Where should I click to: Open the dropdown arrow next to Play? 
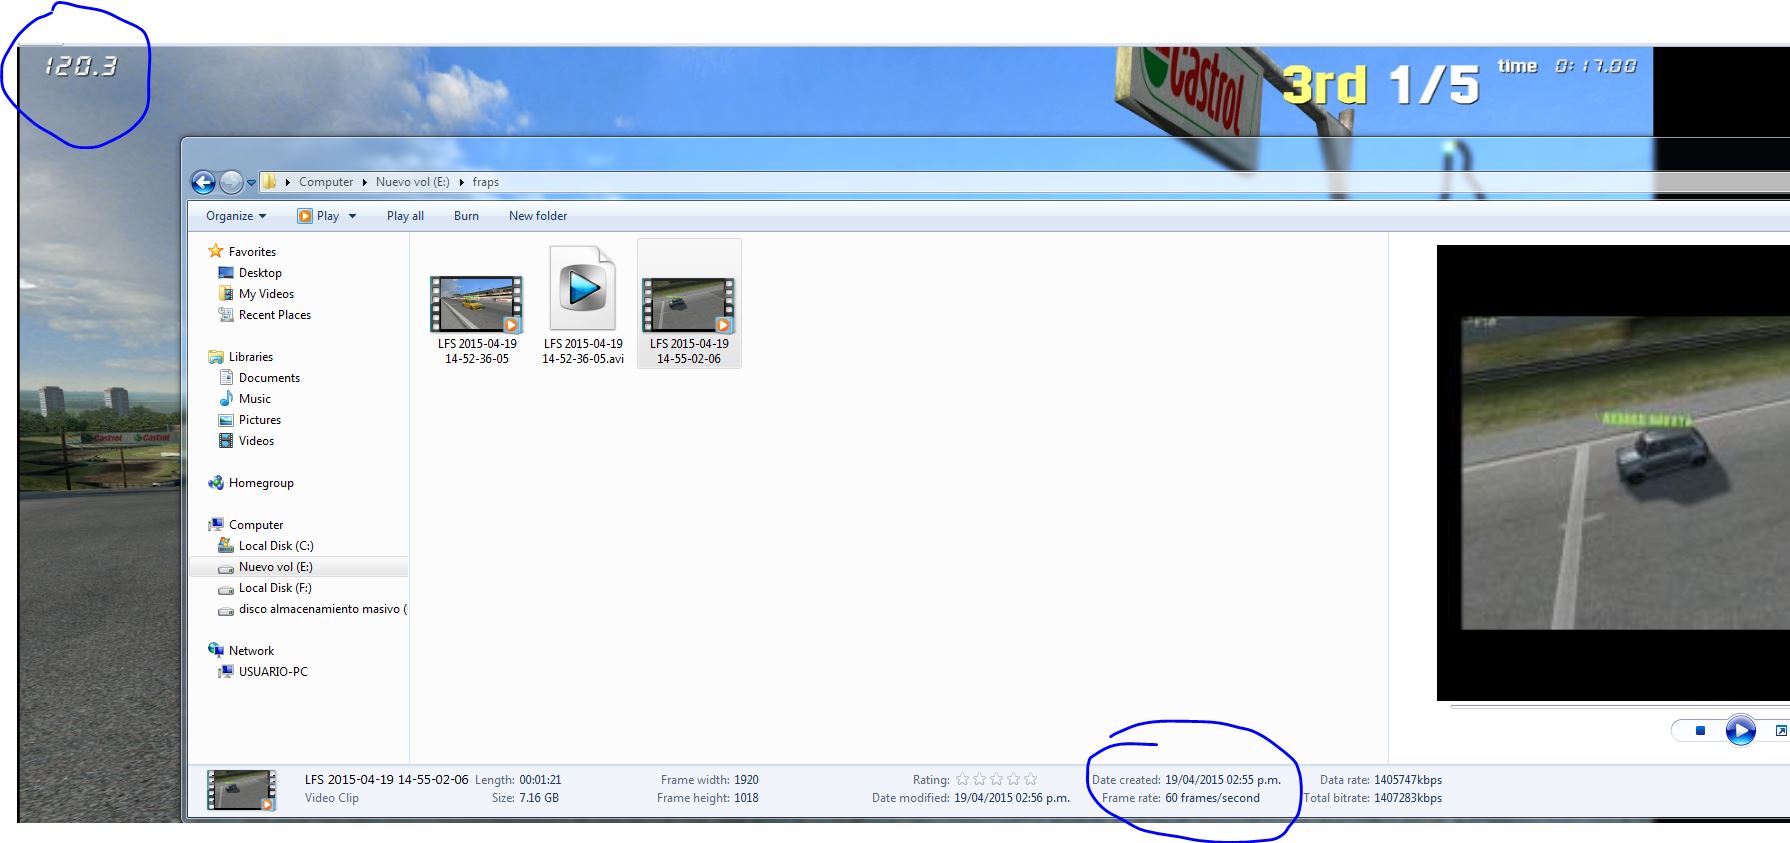(352, 216)
